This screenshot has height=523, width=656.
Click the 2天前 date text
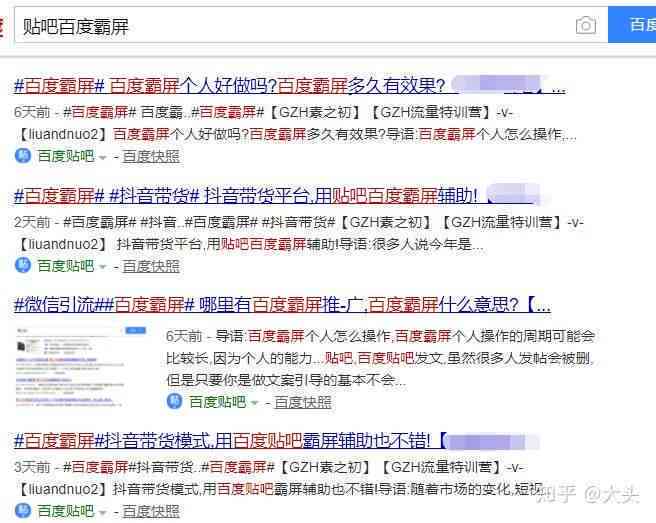click(x=32, y=222)
